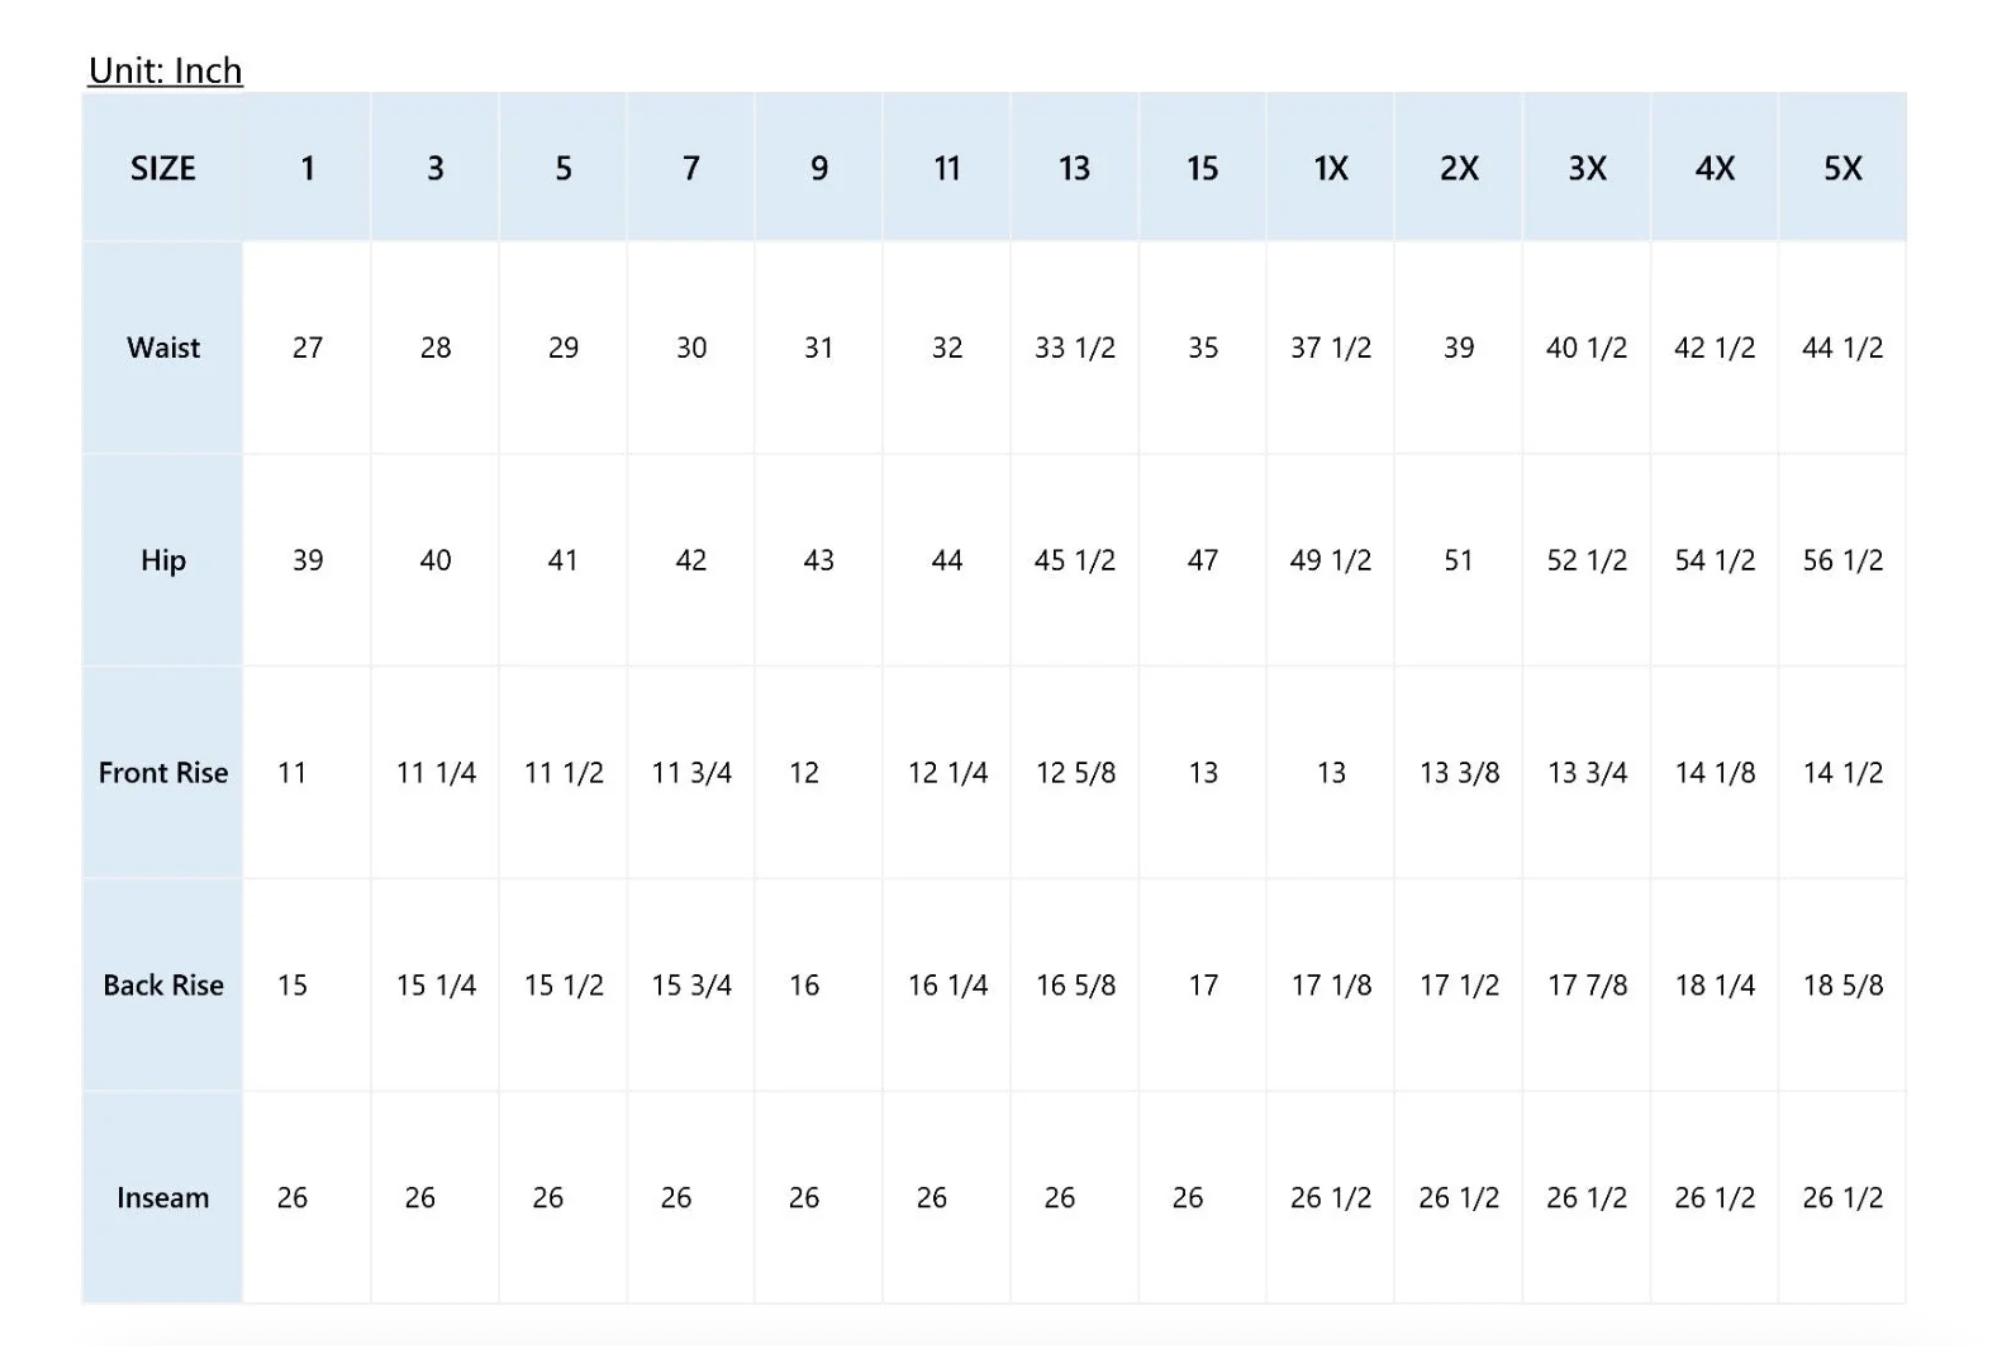Image resolution: width=2006 pixels, height=1346 pixels.
Task: Select the 3X size column header
Action: 1586,168
